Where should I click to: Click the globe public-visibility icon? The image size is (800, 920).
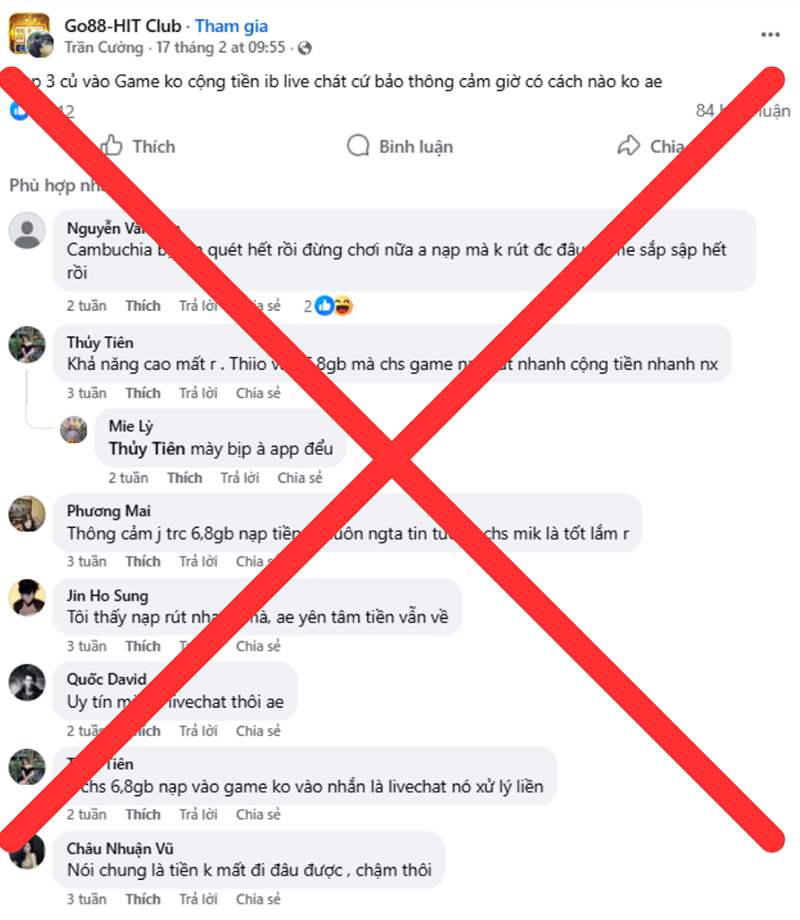pyautogui.click(x=305, y=48)
